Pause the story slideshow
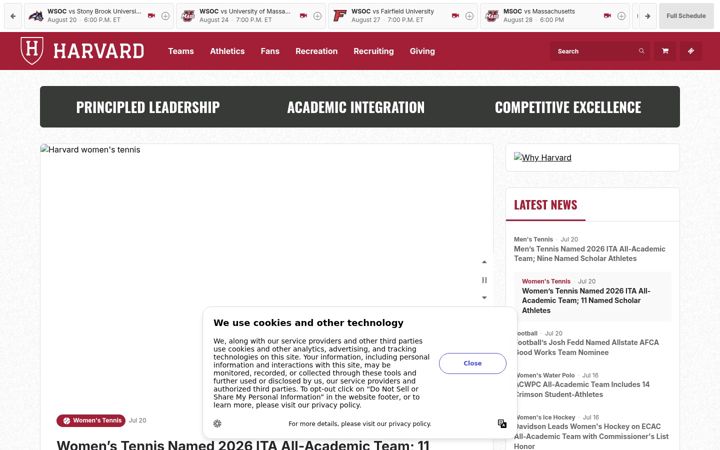Screen dimensions: 720x450 tap(484, 280)
